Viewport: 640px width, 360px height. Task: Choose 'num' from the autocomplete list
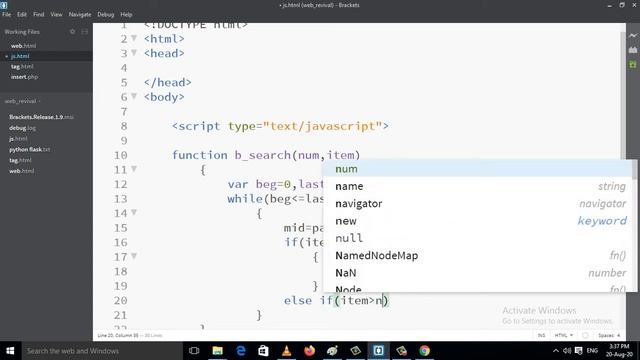(478, 169)
